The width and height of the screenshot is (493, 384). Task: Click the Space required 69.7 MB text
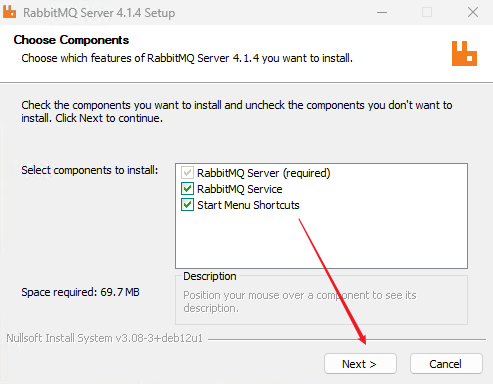80,292
